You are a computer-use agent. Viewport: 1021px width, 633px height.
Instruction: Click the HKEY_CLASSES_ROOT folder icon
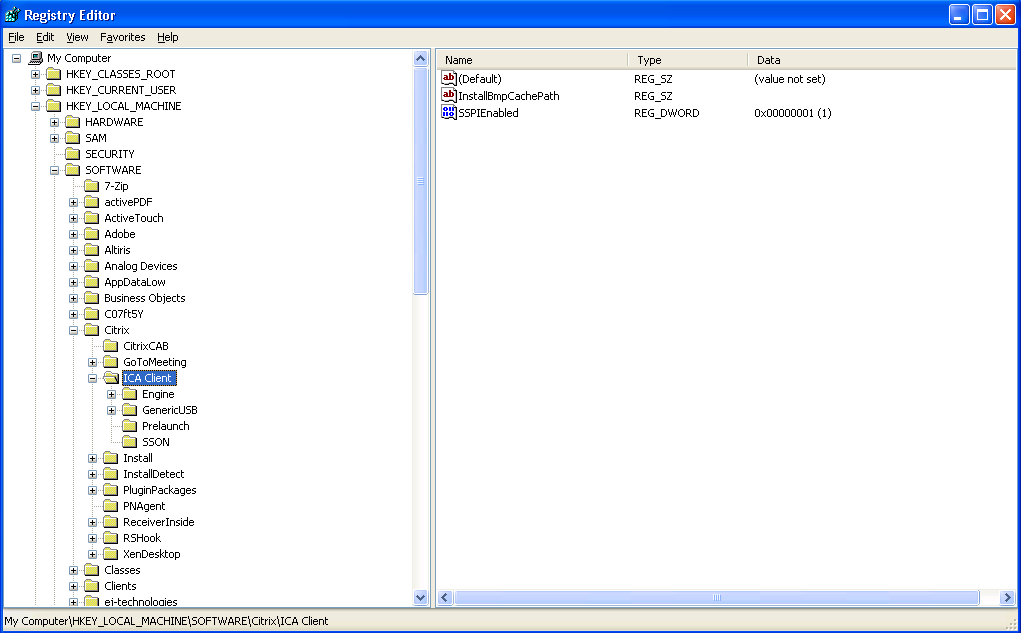pos(54,74)
